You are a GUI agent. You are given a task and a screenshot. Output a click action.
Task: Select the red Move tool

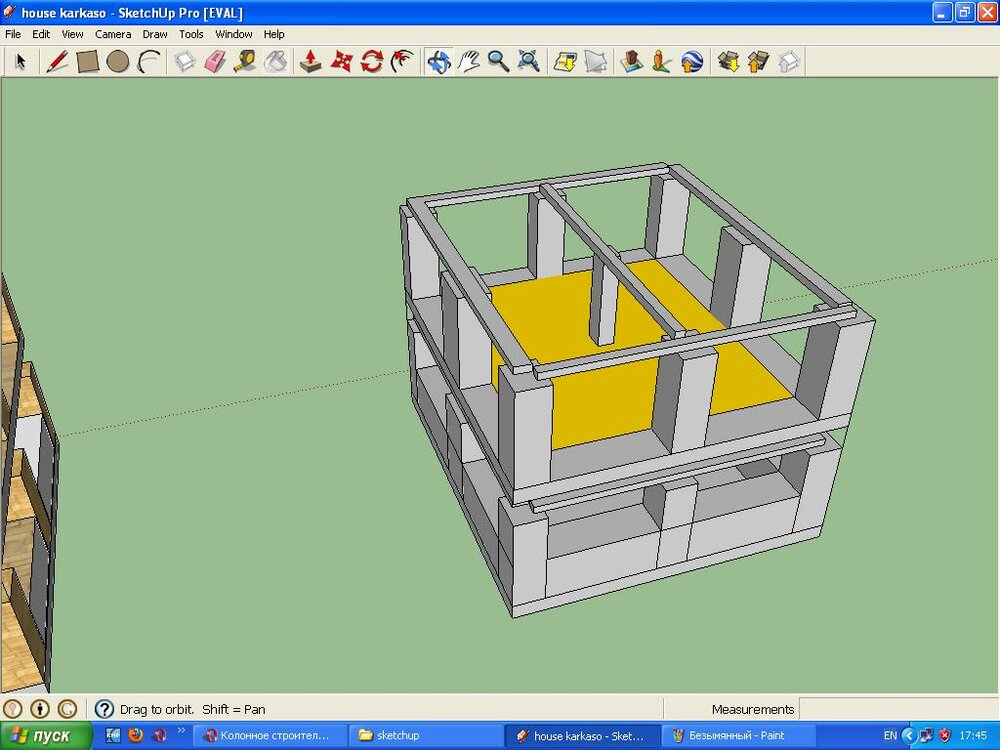(342, 62)
